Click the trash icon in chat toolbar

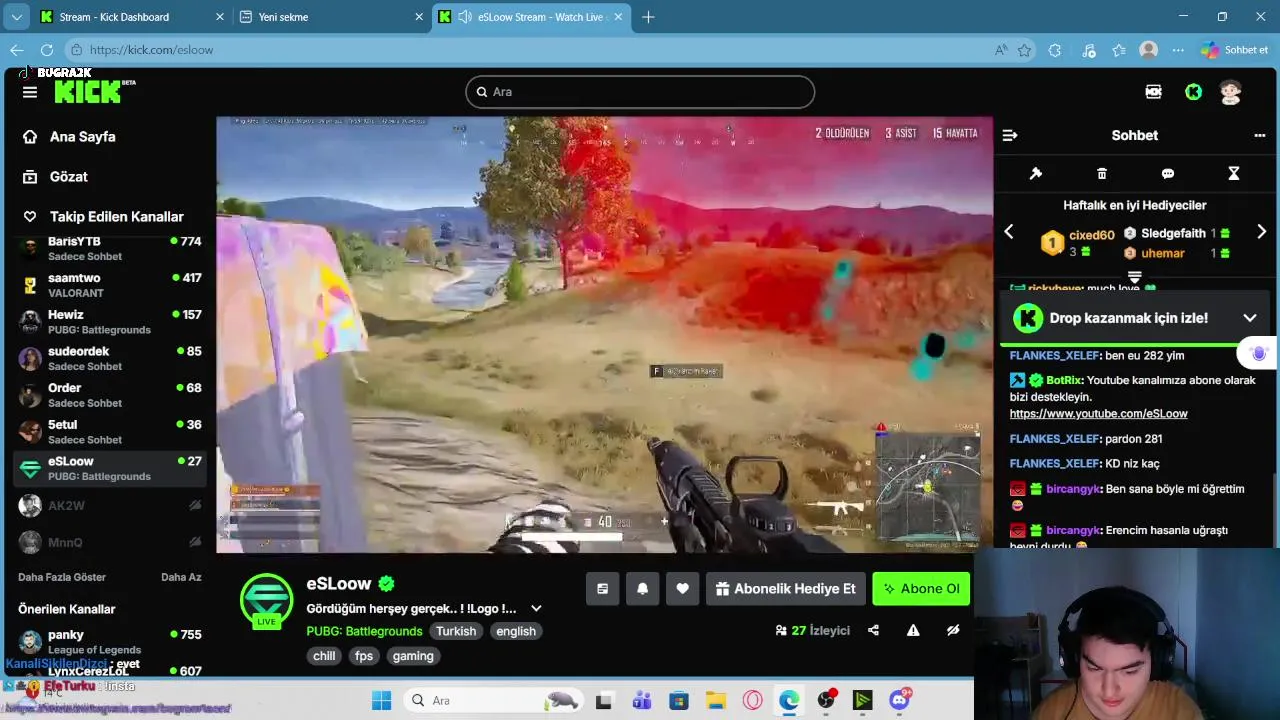(1102, 174)
